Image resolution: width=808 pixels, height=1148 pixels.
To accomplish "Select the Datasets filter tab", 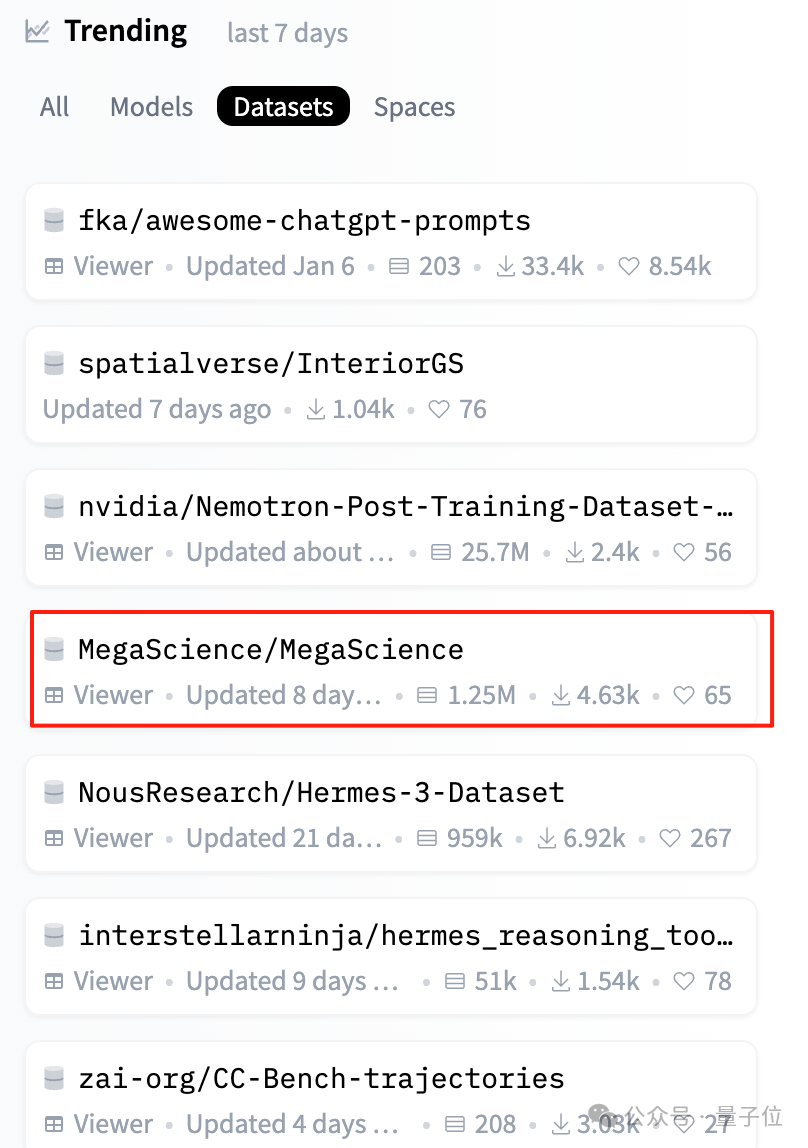I will [x=283, y=106].
